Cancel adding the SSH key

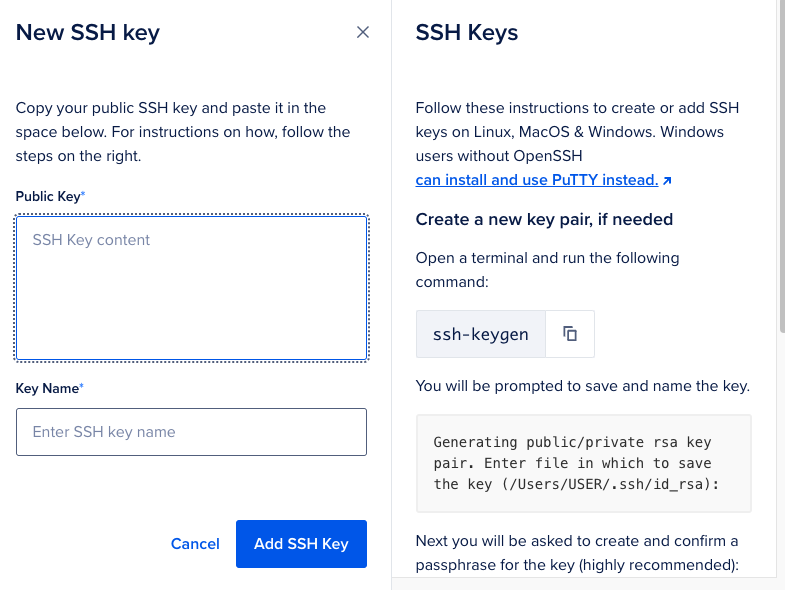point(195,544)
